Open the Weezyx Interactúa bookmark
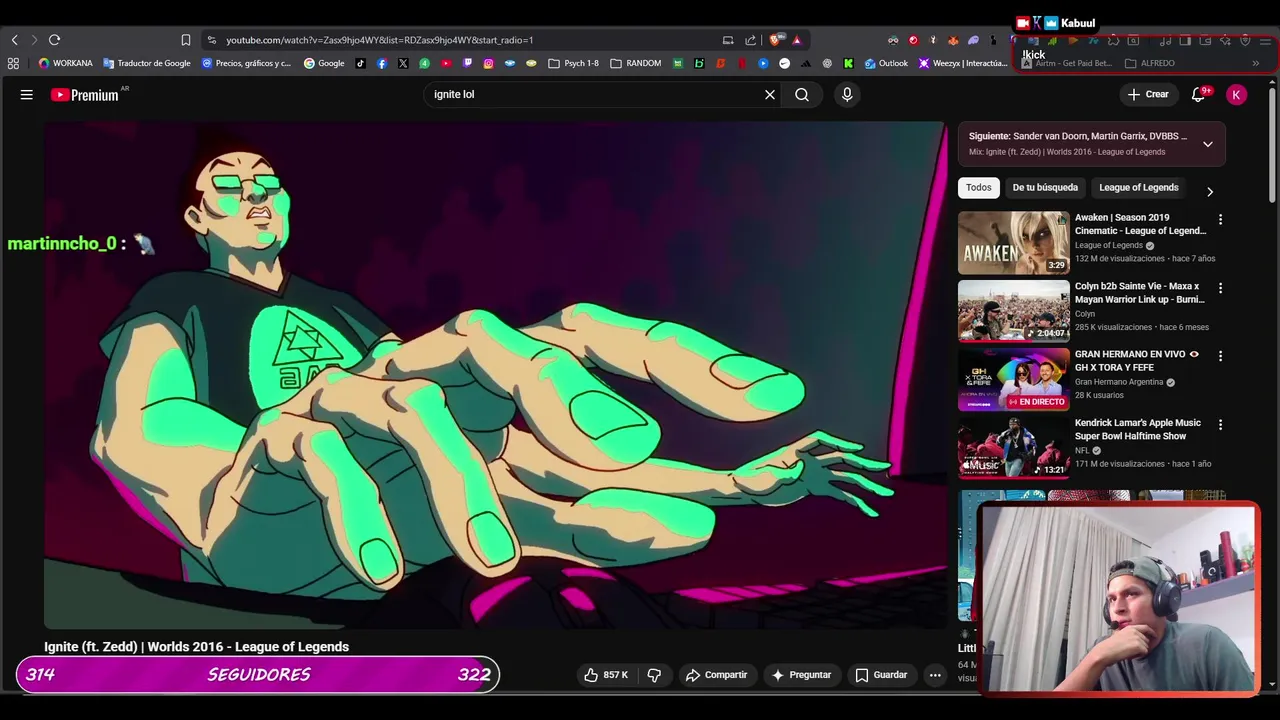This screenshot has width=1280, height=720. coord(963,63)
